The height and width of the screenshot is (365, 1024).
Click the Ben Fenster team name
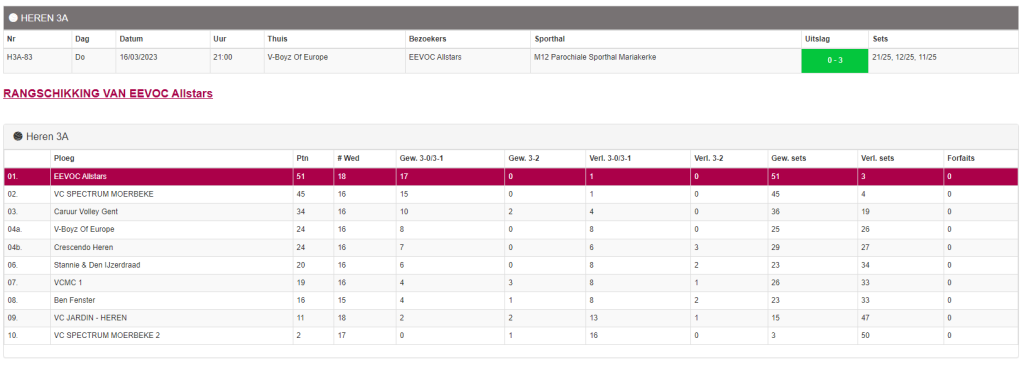click(x=74, y=300)
